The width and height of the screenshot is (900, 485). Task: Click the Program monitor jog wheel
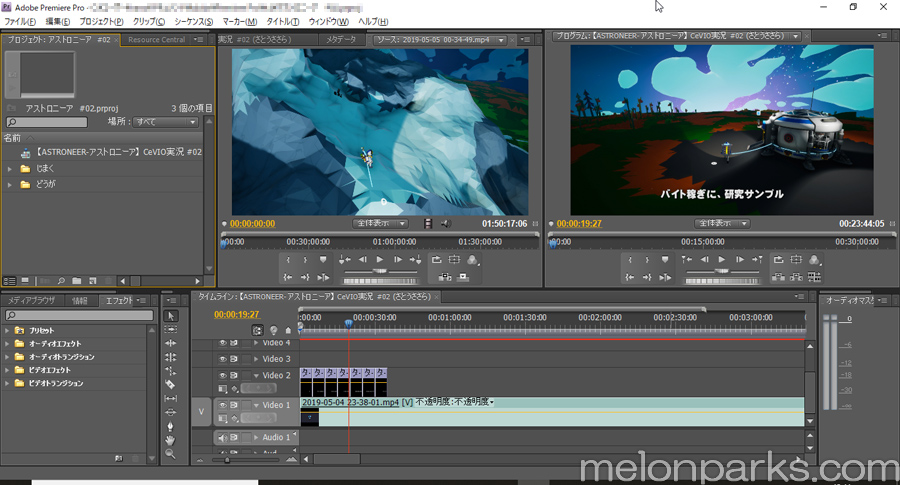[721, 281]
